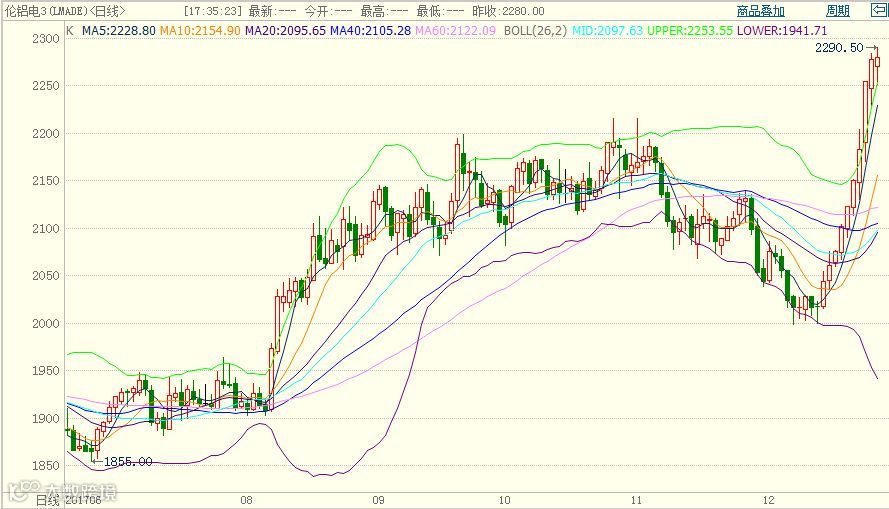889x509 pixels.
Task: Click the 最低 low price field
Action: tap(441, 11)
